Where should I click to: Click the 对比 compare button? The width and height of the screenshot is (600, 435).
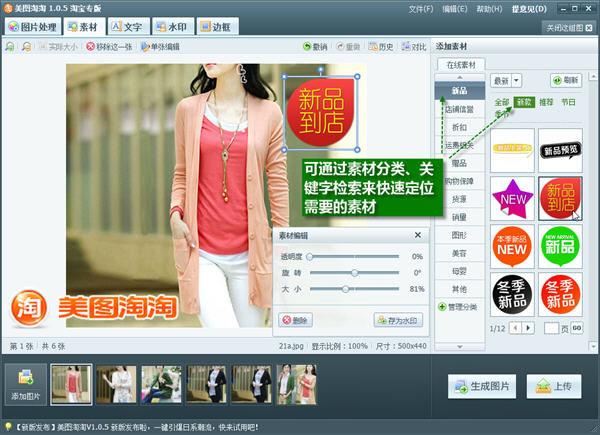(414, 47)
